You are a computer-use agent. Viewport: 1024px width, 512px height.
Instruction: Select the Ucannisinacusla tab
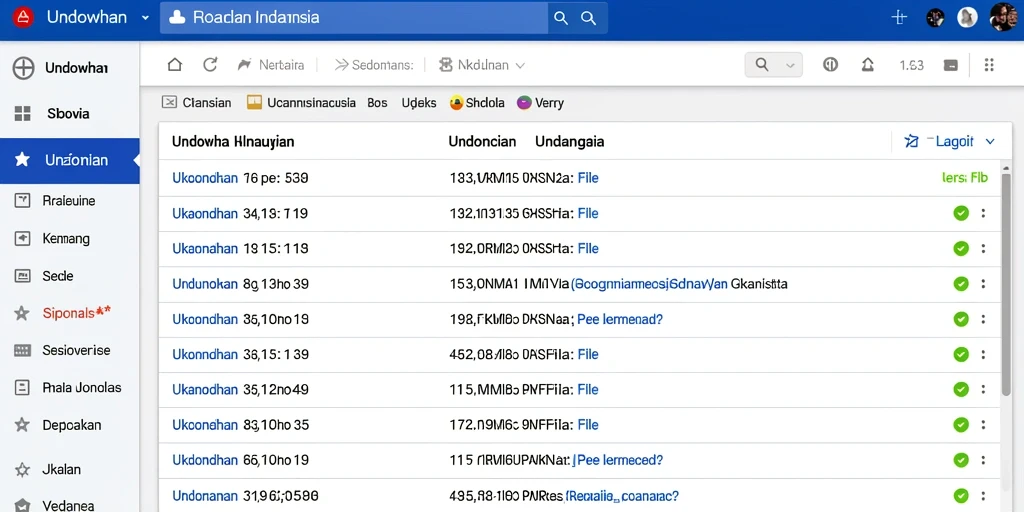pyautogui.click(x=301, y=103)
